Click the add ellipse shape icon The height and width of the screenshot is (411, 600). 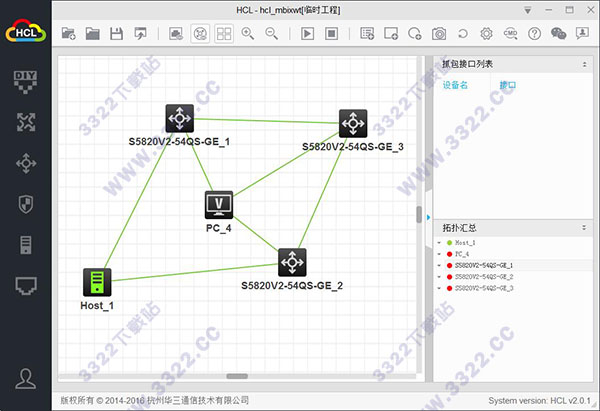click(415, 34)
